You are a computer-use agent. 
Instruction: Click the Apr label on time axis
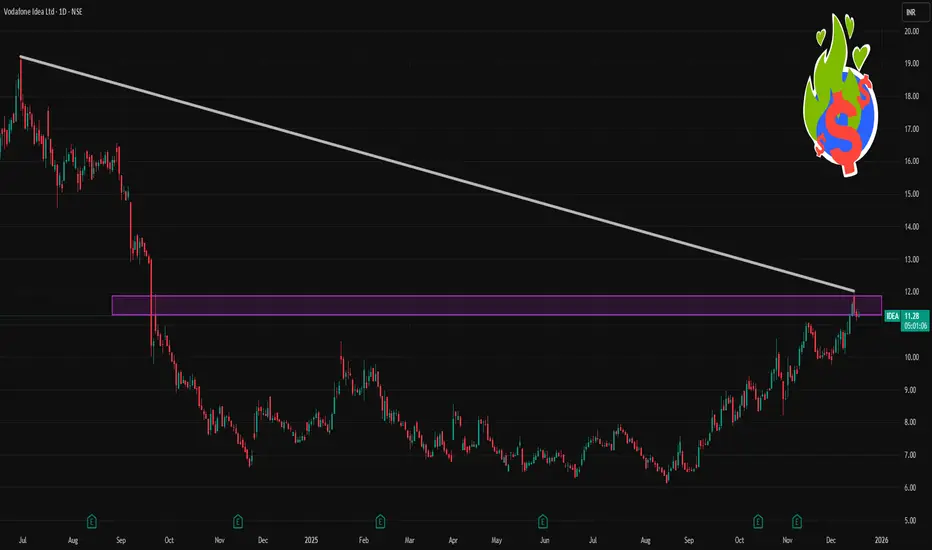point(453,540)
